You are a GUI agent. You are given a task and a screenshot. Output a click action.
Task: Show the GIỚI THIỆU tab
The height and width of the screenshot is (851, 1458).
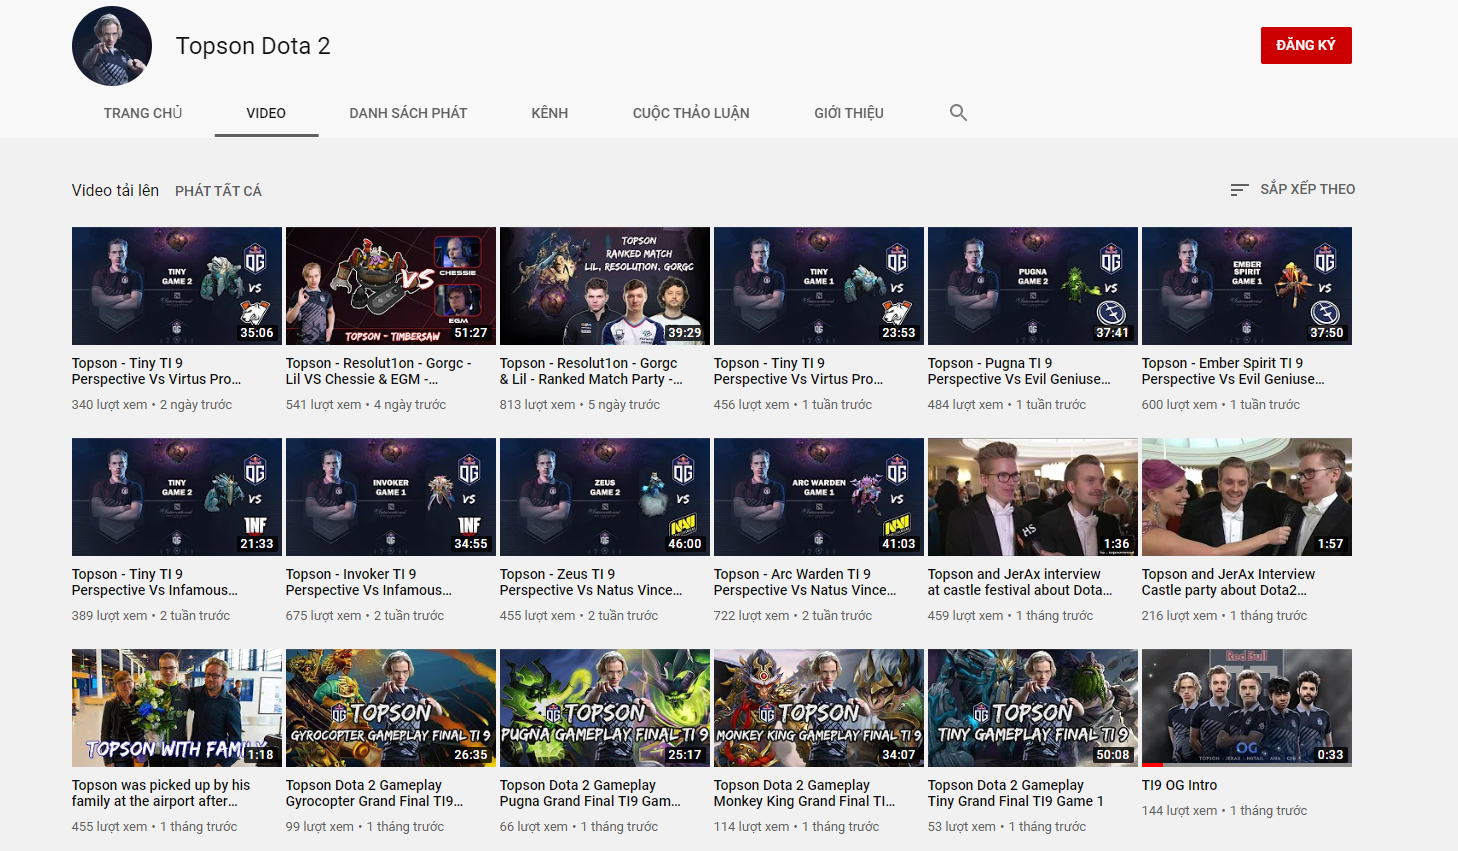[x=849, y=113]
